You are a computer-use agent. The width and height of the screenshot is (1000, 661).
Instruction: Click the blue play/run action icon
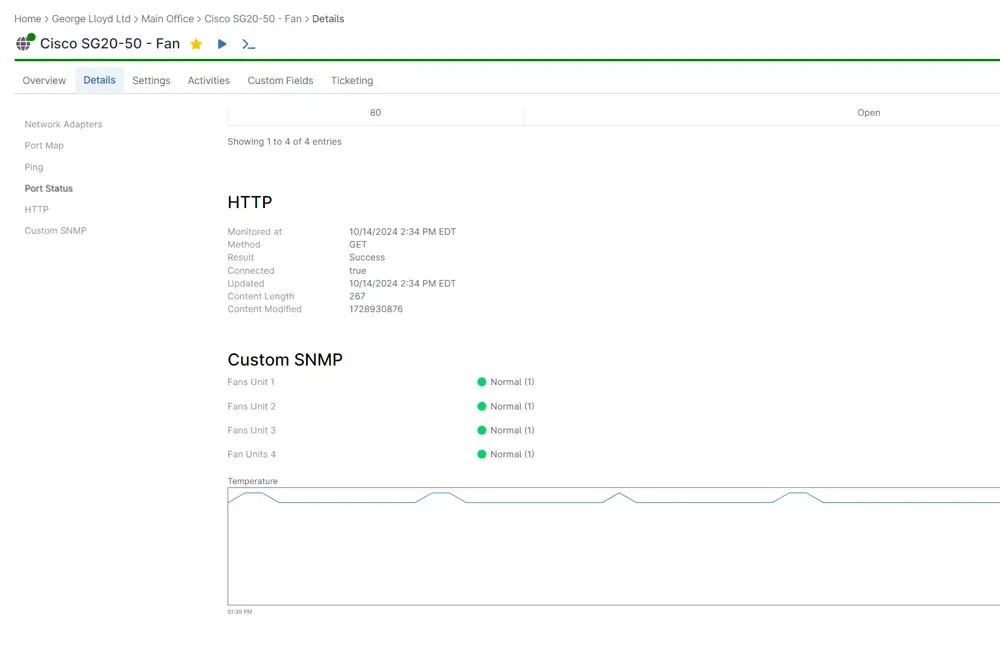(222, 44)
